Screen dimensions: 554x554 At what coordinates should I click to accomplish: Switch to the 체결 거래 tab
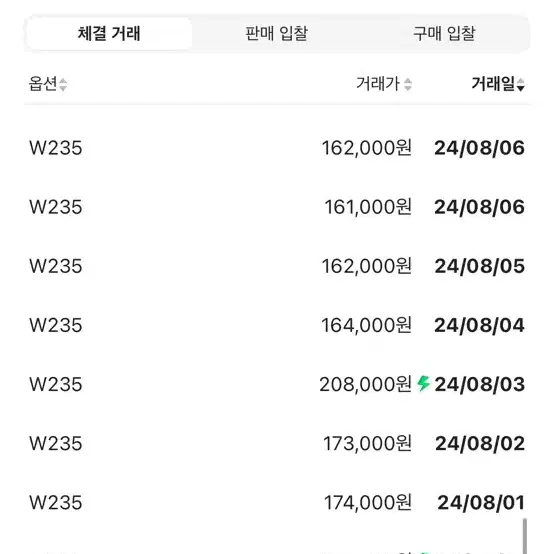coord(109,34)
